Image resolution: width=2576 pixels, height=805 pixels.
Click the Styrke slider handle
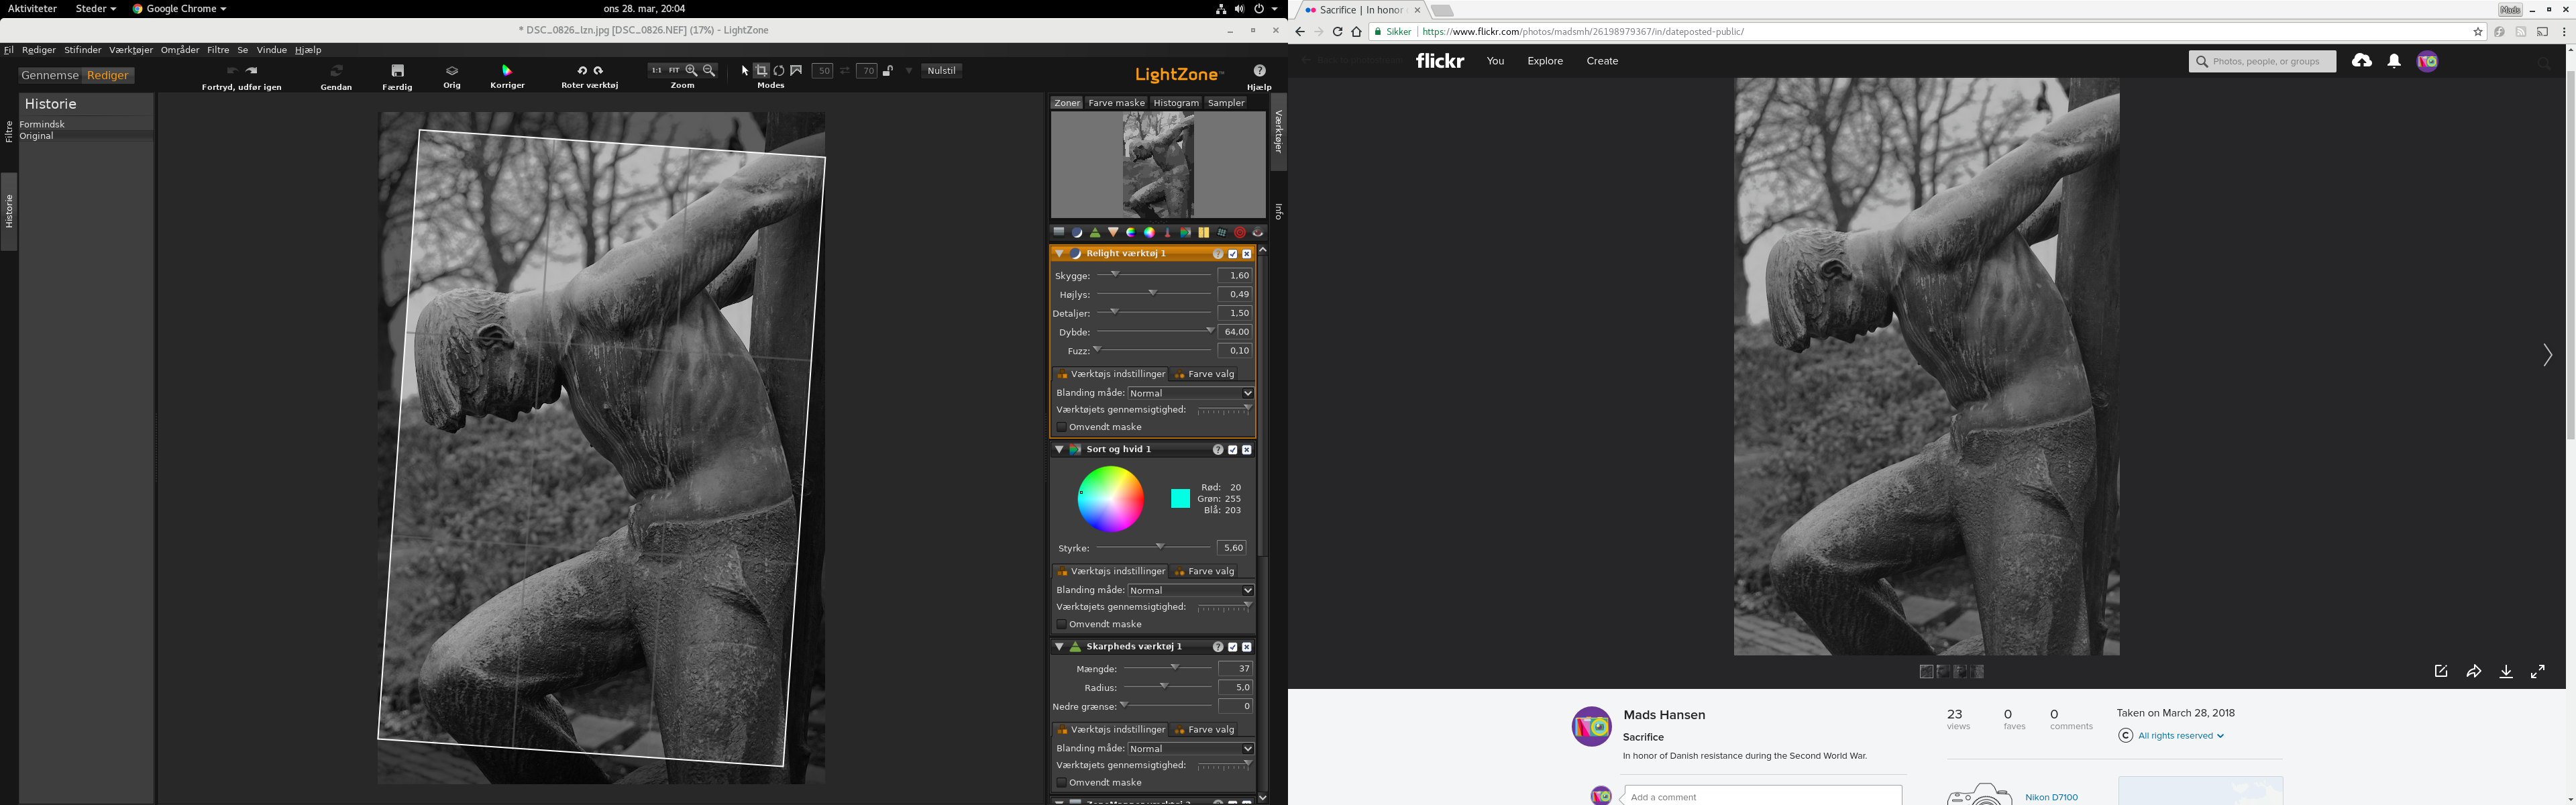1160,546
